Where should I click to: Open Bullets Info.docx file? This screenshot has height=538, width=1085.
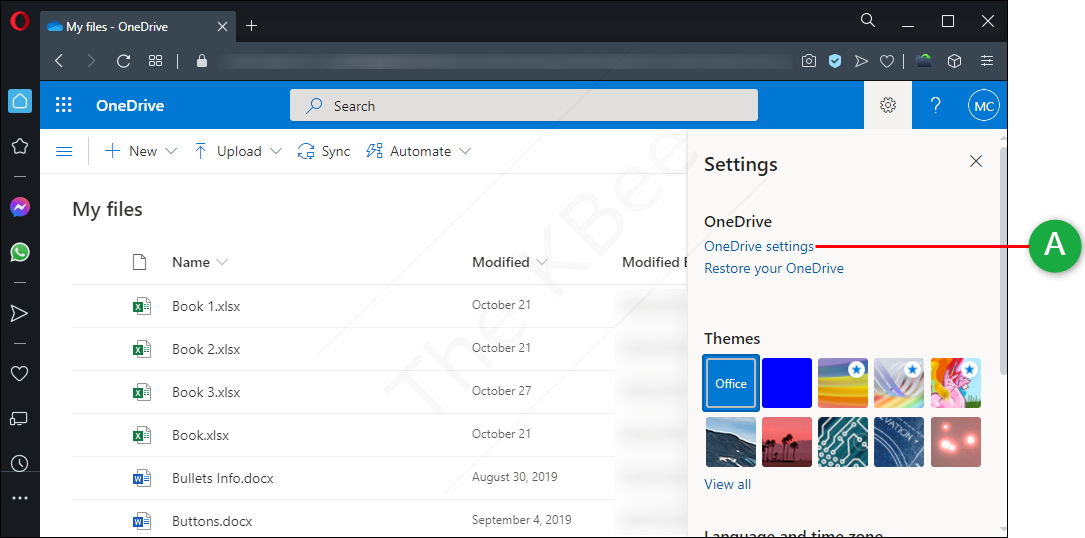[x=223, y=478]
